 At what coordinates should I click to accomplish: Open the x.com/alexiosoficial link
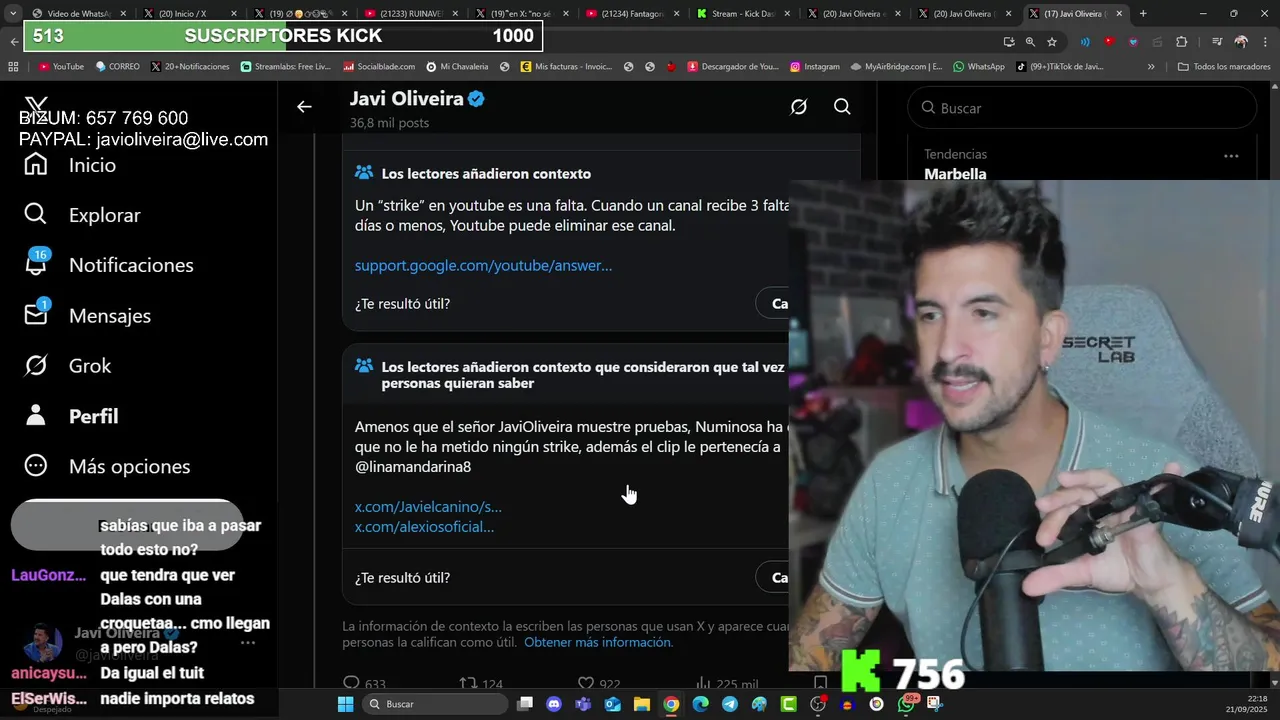[424, 527]
